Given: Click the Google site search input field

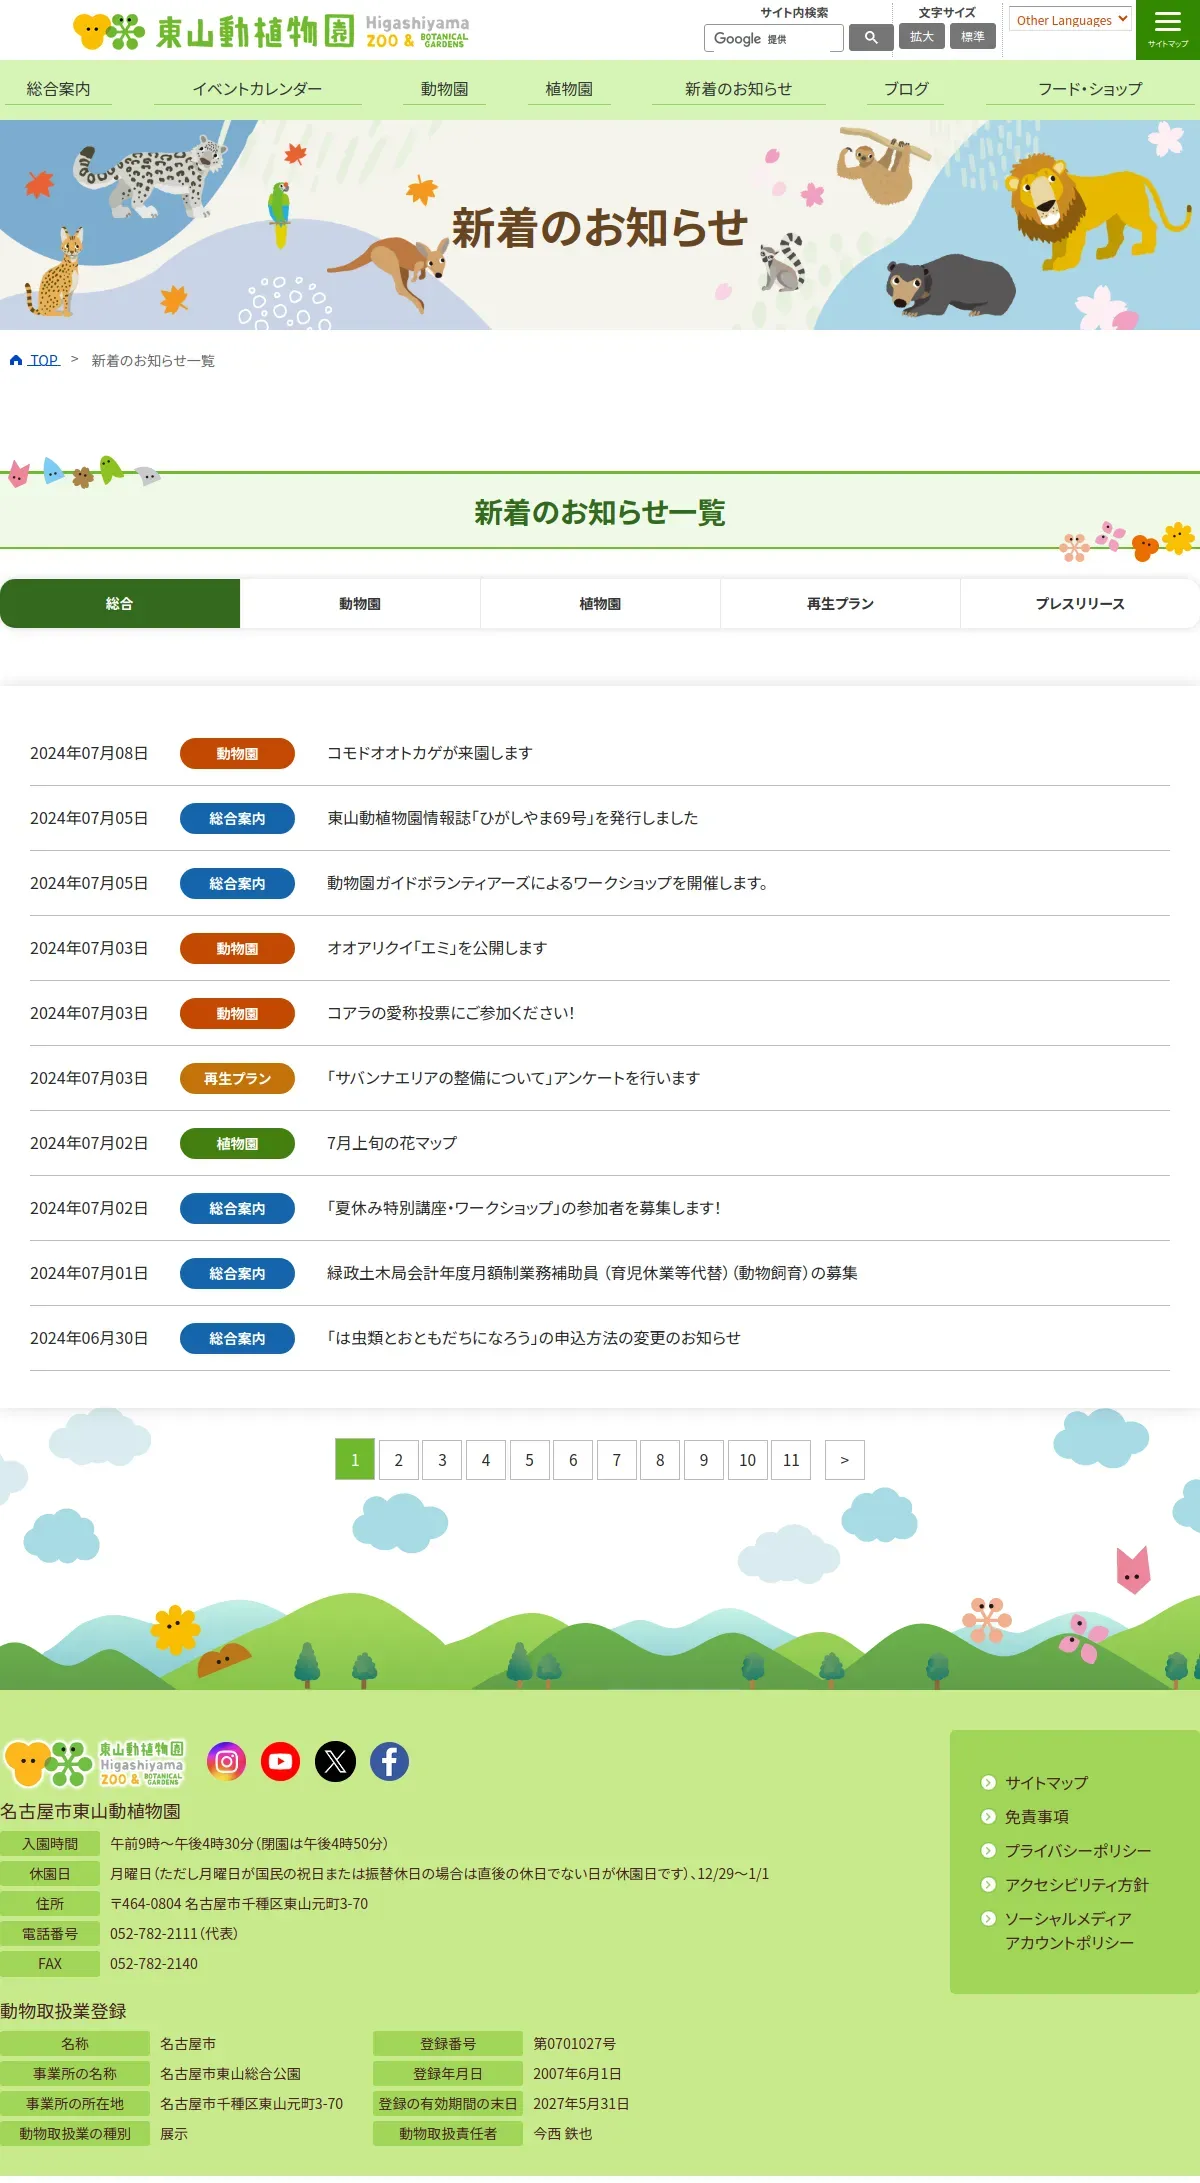Looking at the screenshot, I should click(x=773, y=38).
